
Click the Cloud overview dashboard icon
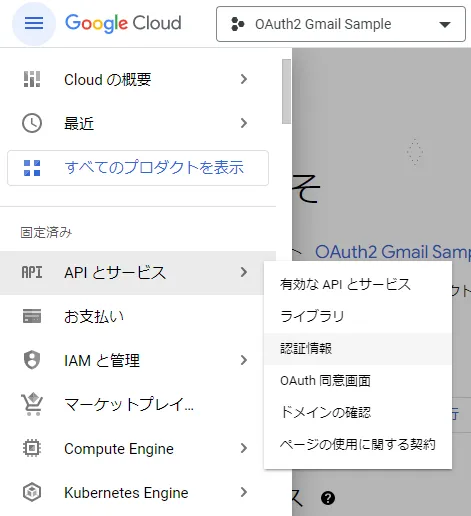[32, 79]
